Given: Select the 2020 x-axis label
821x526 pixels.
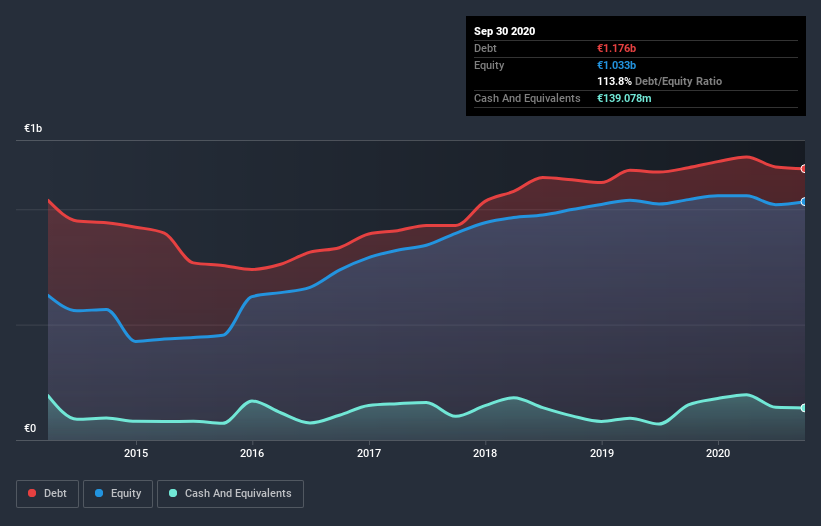Looking at the screenshot, I should click(x=718, y=453).
